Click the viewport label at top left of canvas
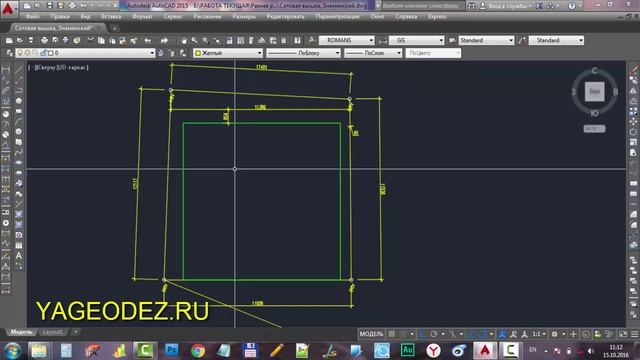Image resolution: width=640 pixels, height=360 pixels. (x=58, y=67)
